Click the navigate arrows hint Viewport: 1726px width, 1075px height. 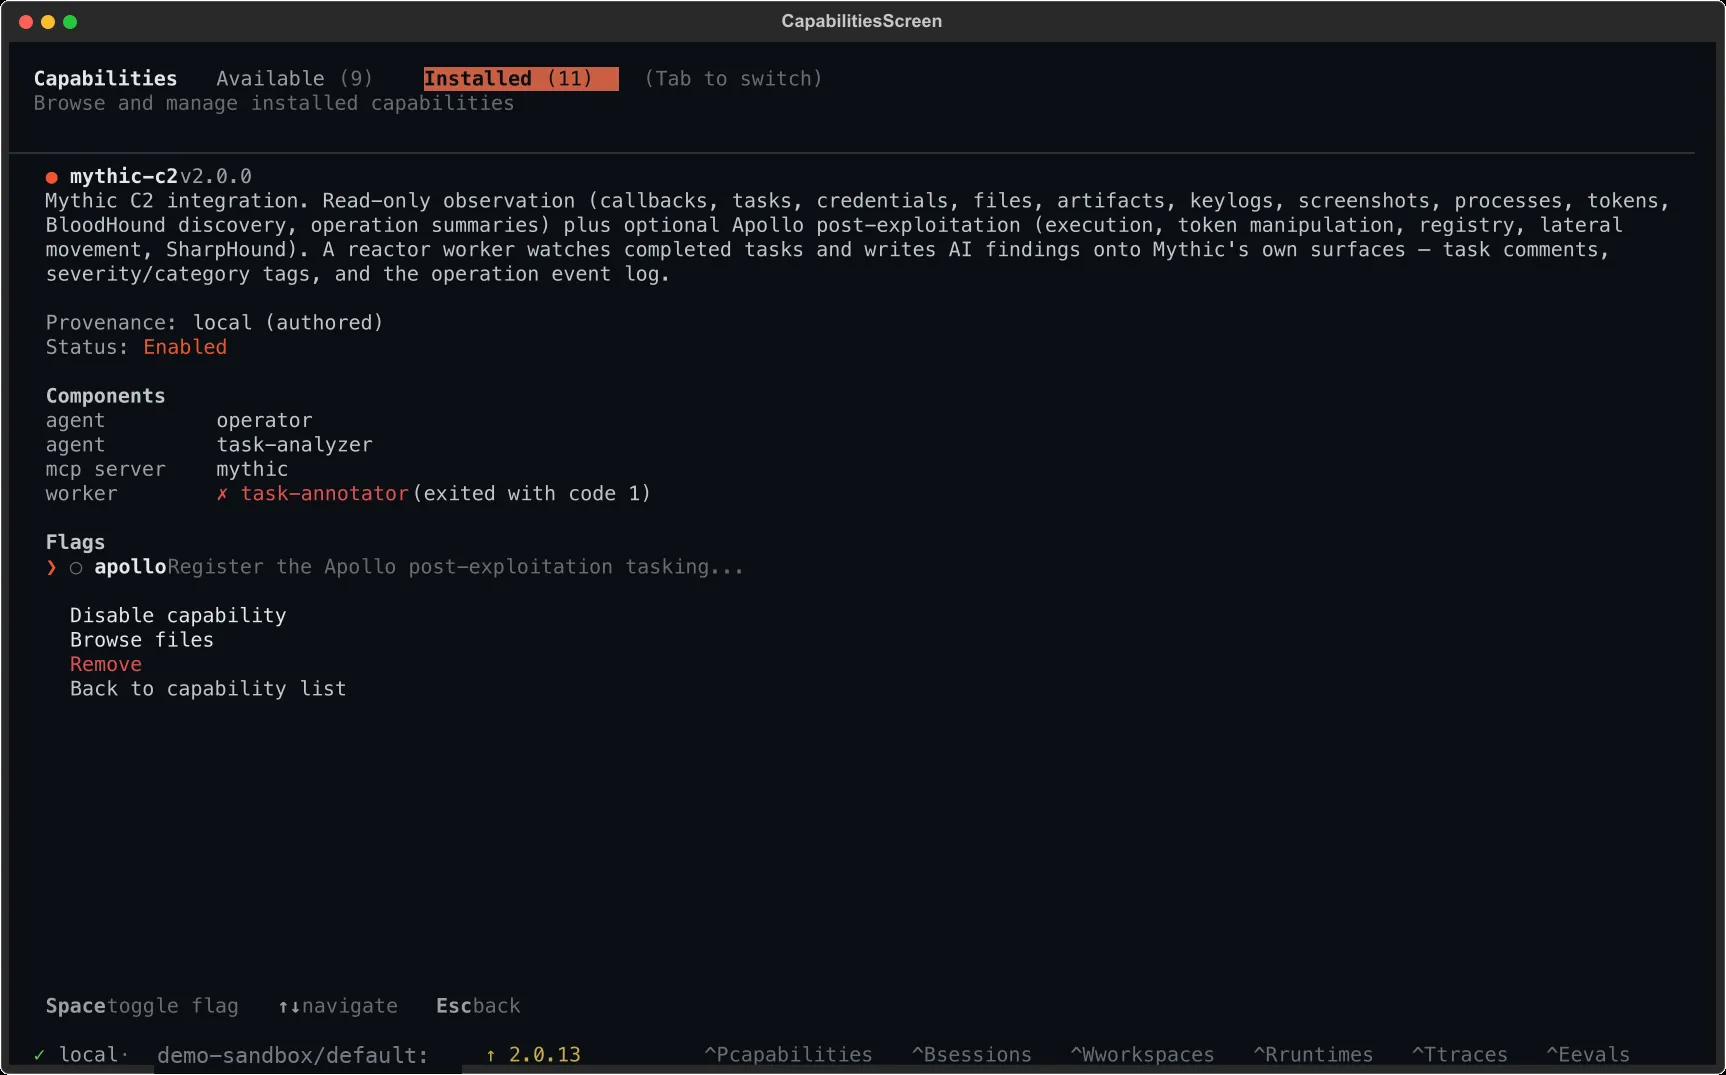coord(338,1006)
